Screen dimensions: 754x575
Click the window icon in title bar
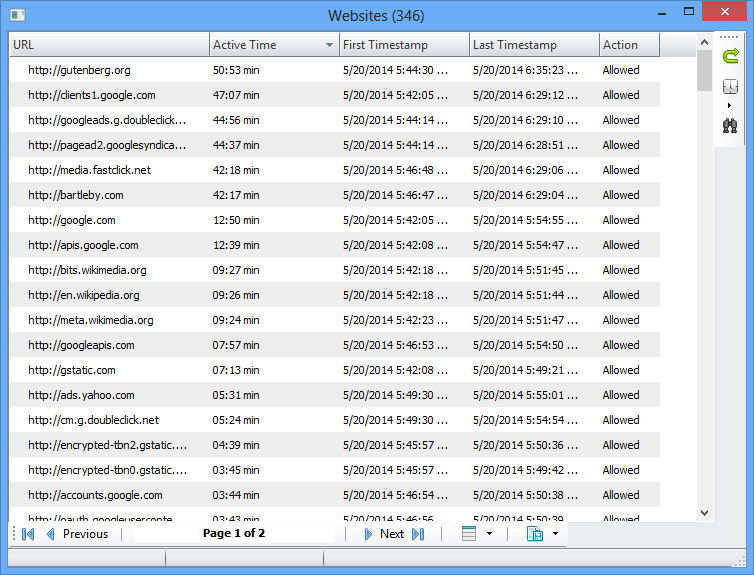tap(17, 15)
